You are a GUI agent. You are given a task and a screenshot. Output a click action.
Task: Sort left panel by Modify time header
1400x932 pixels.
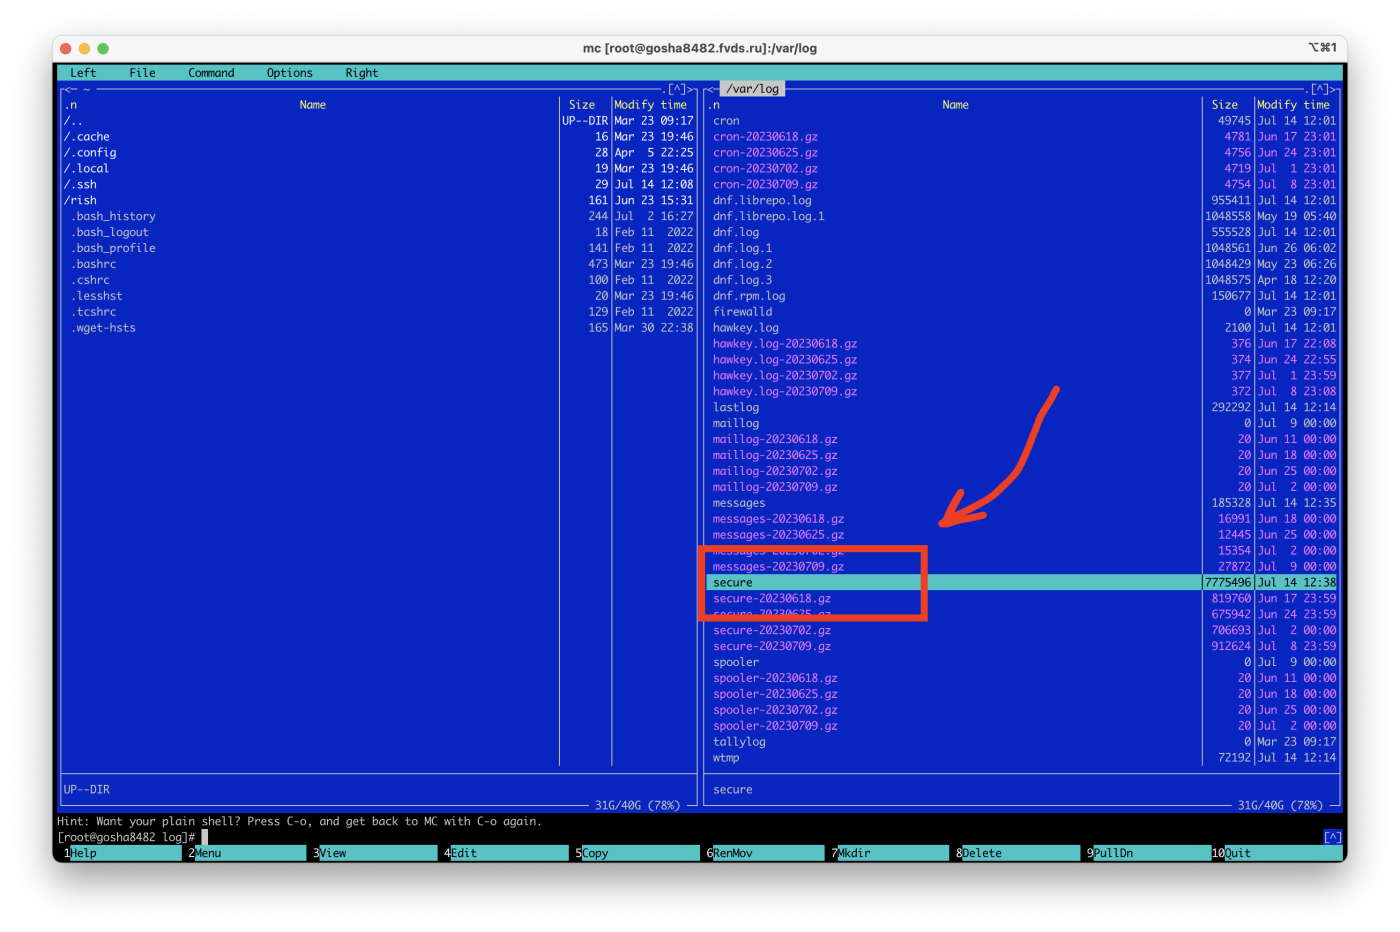[x=650, y=105]
